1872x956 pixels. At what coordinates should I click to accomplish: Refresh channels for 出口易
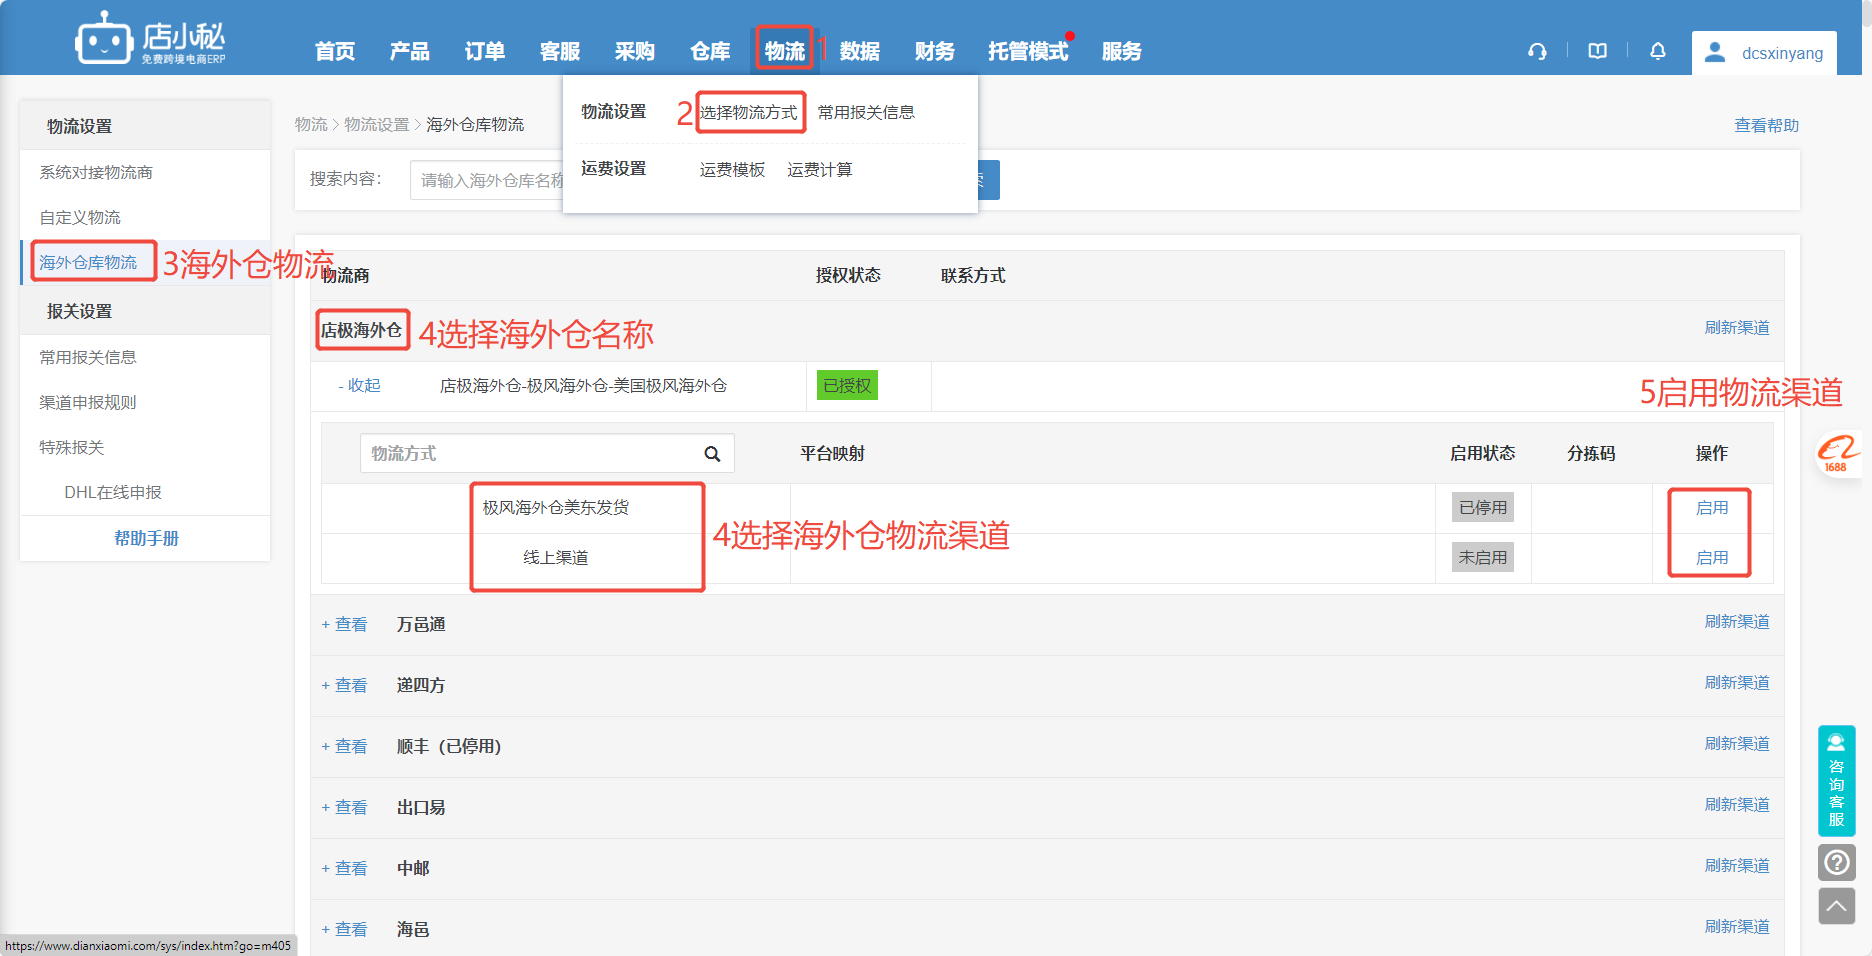click(x=1737, y=805)
